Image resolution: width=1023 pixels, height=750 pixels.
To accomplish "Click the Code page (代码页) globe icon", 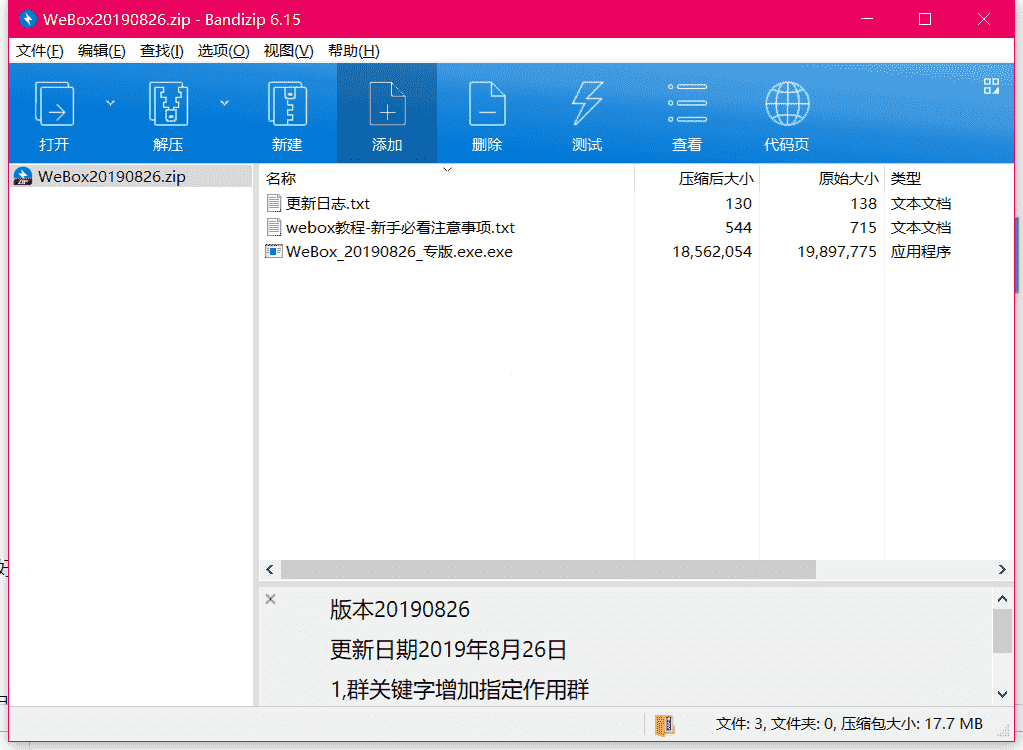I will pyautogui.click(x=787, y=104).
